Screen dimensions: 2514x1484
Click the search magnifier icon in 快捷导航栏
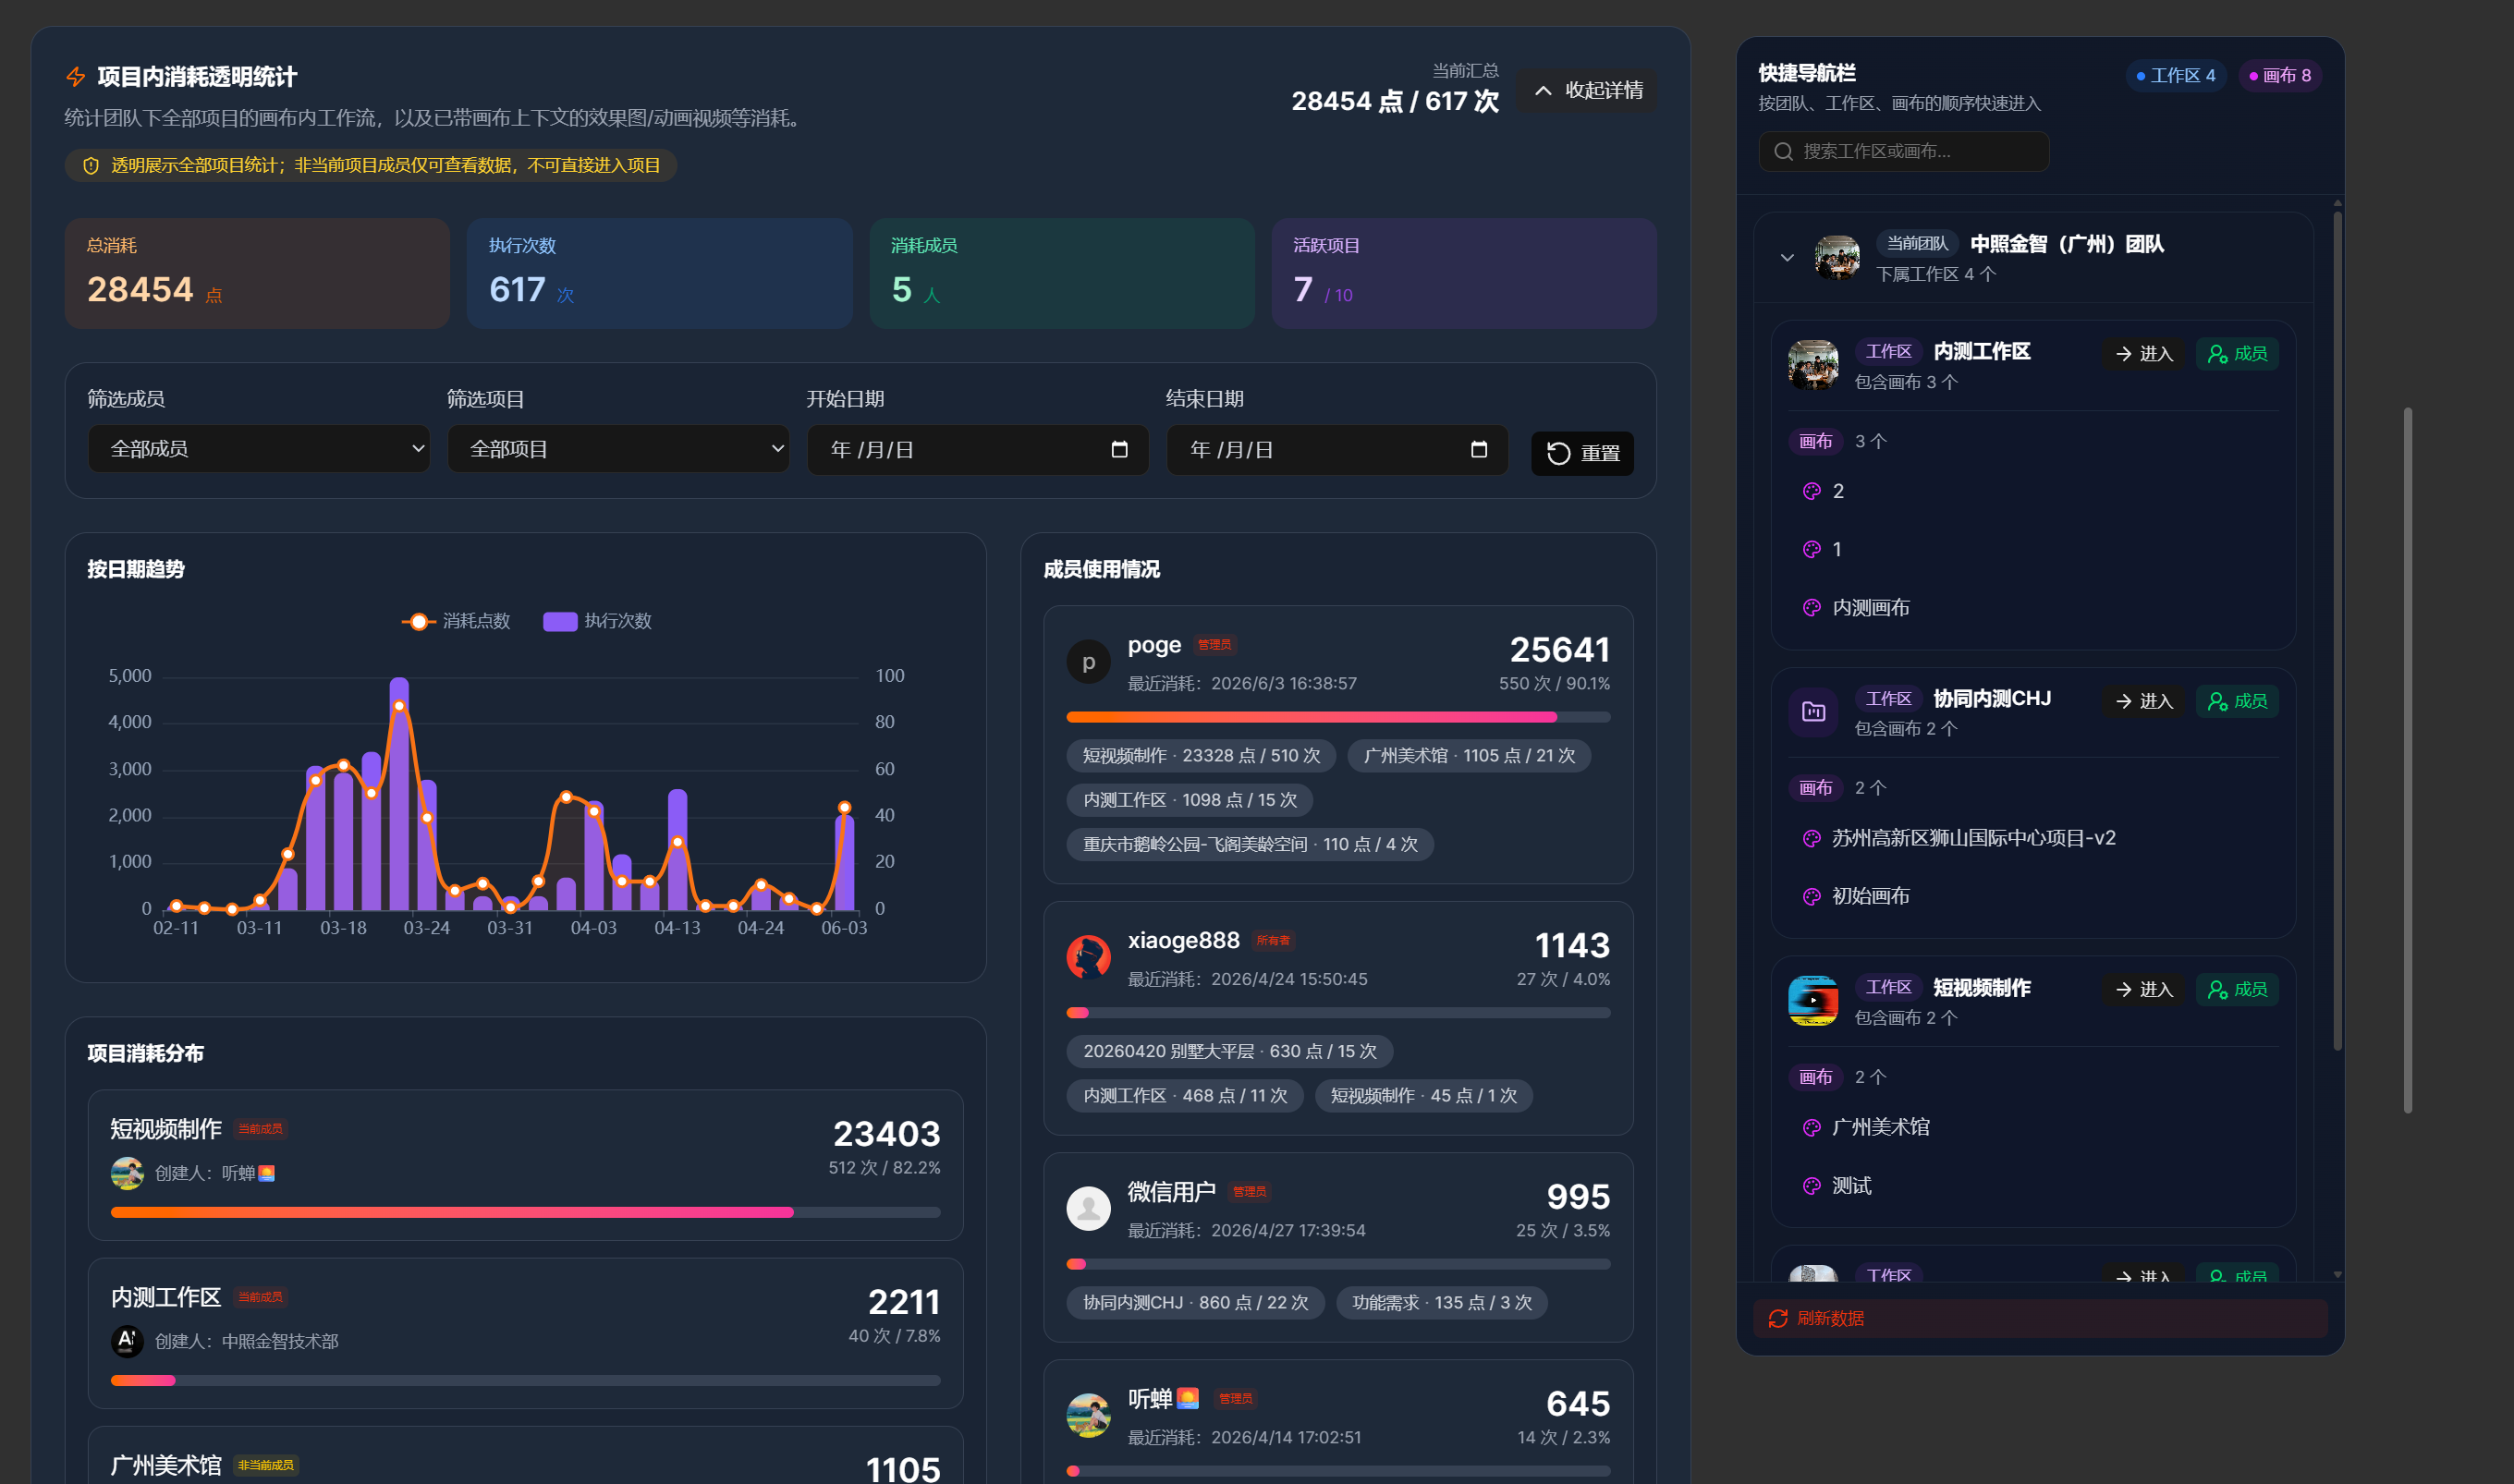coord(1783,152)
